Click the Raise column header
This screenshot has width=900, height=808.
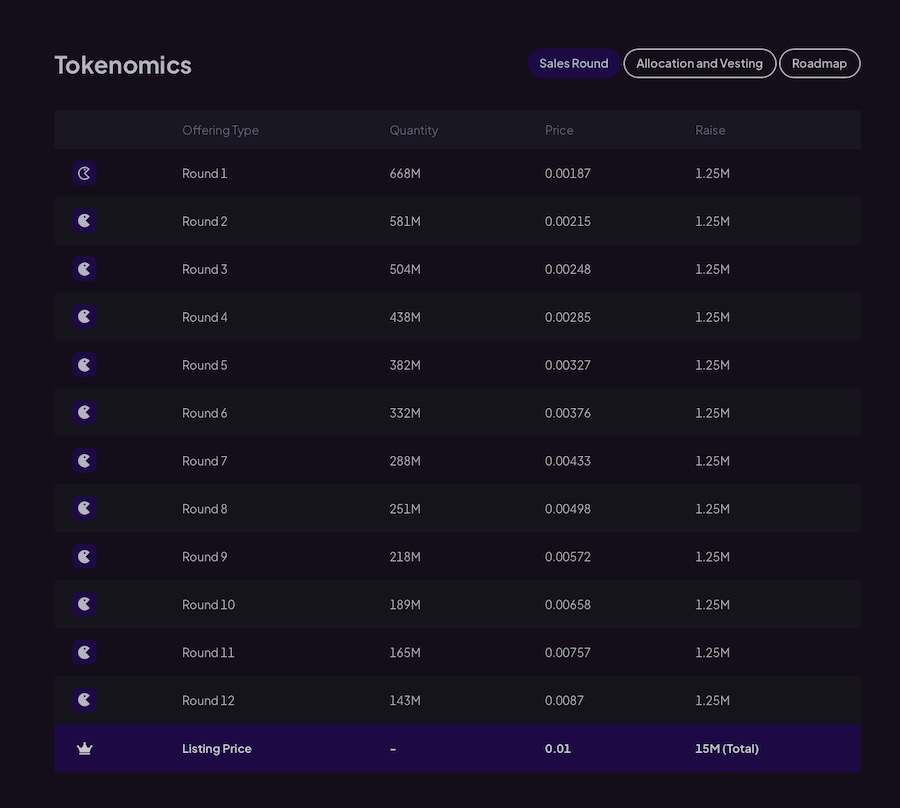click(x=710, y=130)
